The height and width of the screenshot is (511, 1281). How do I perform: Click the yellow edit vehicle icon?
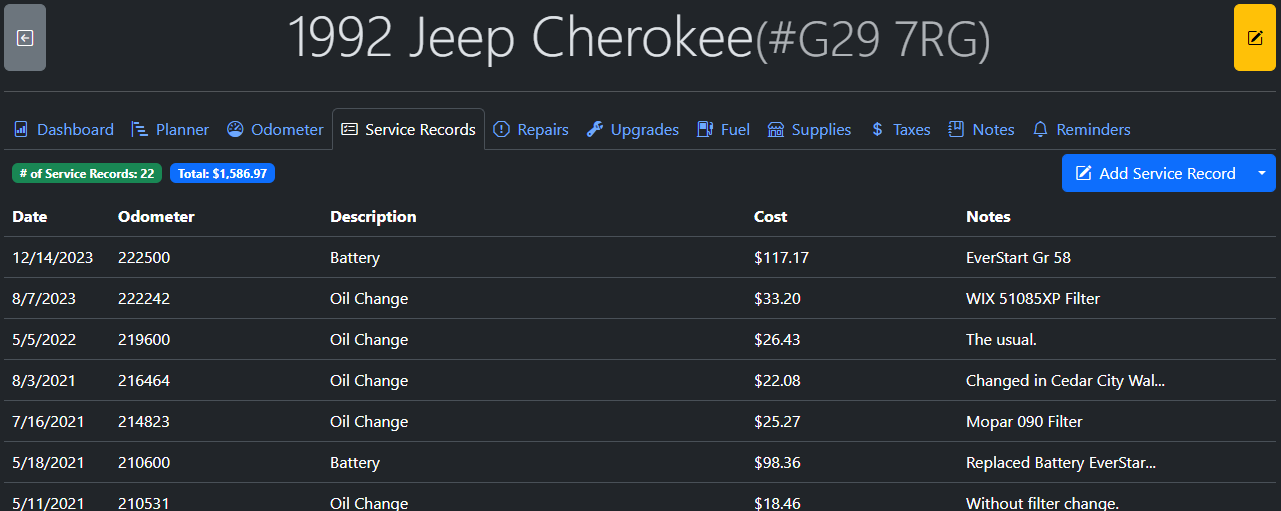(1254, 38)
